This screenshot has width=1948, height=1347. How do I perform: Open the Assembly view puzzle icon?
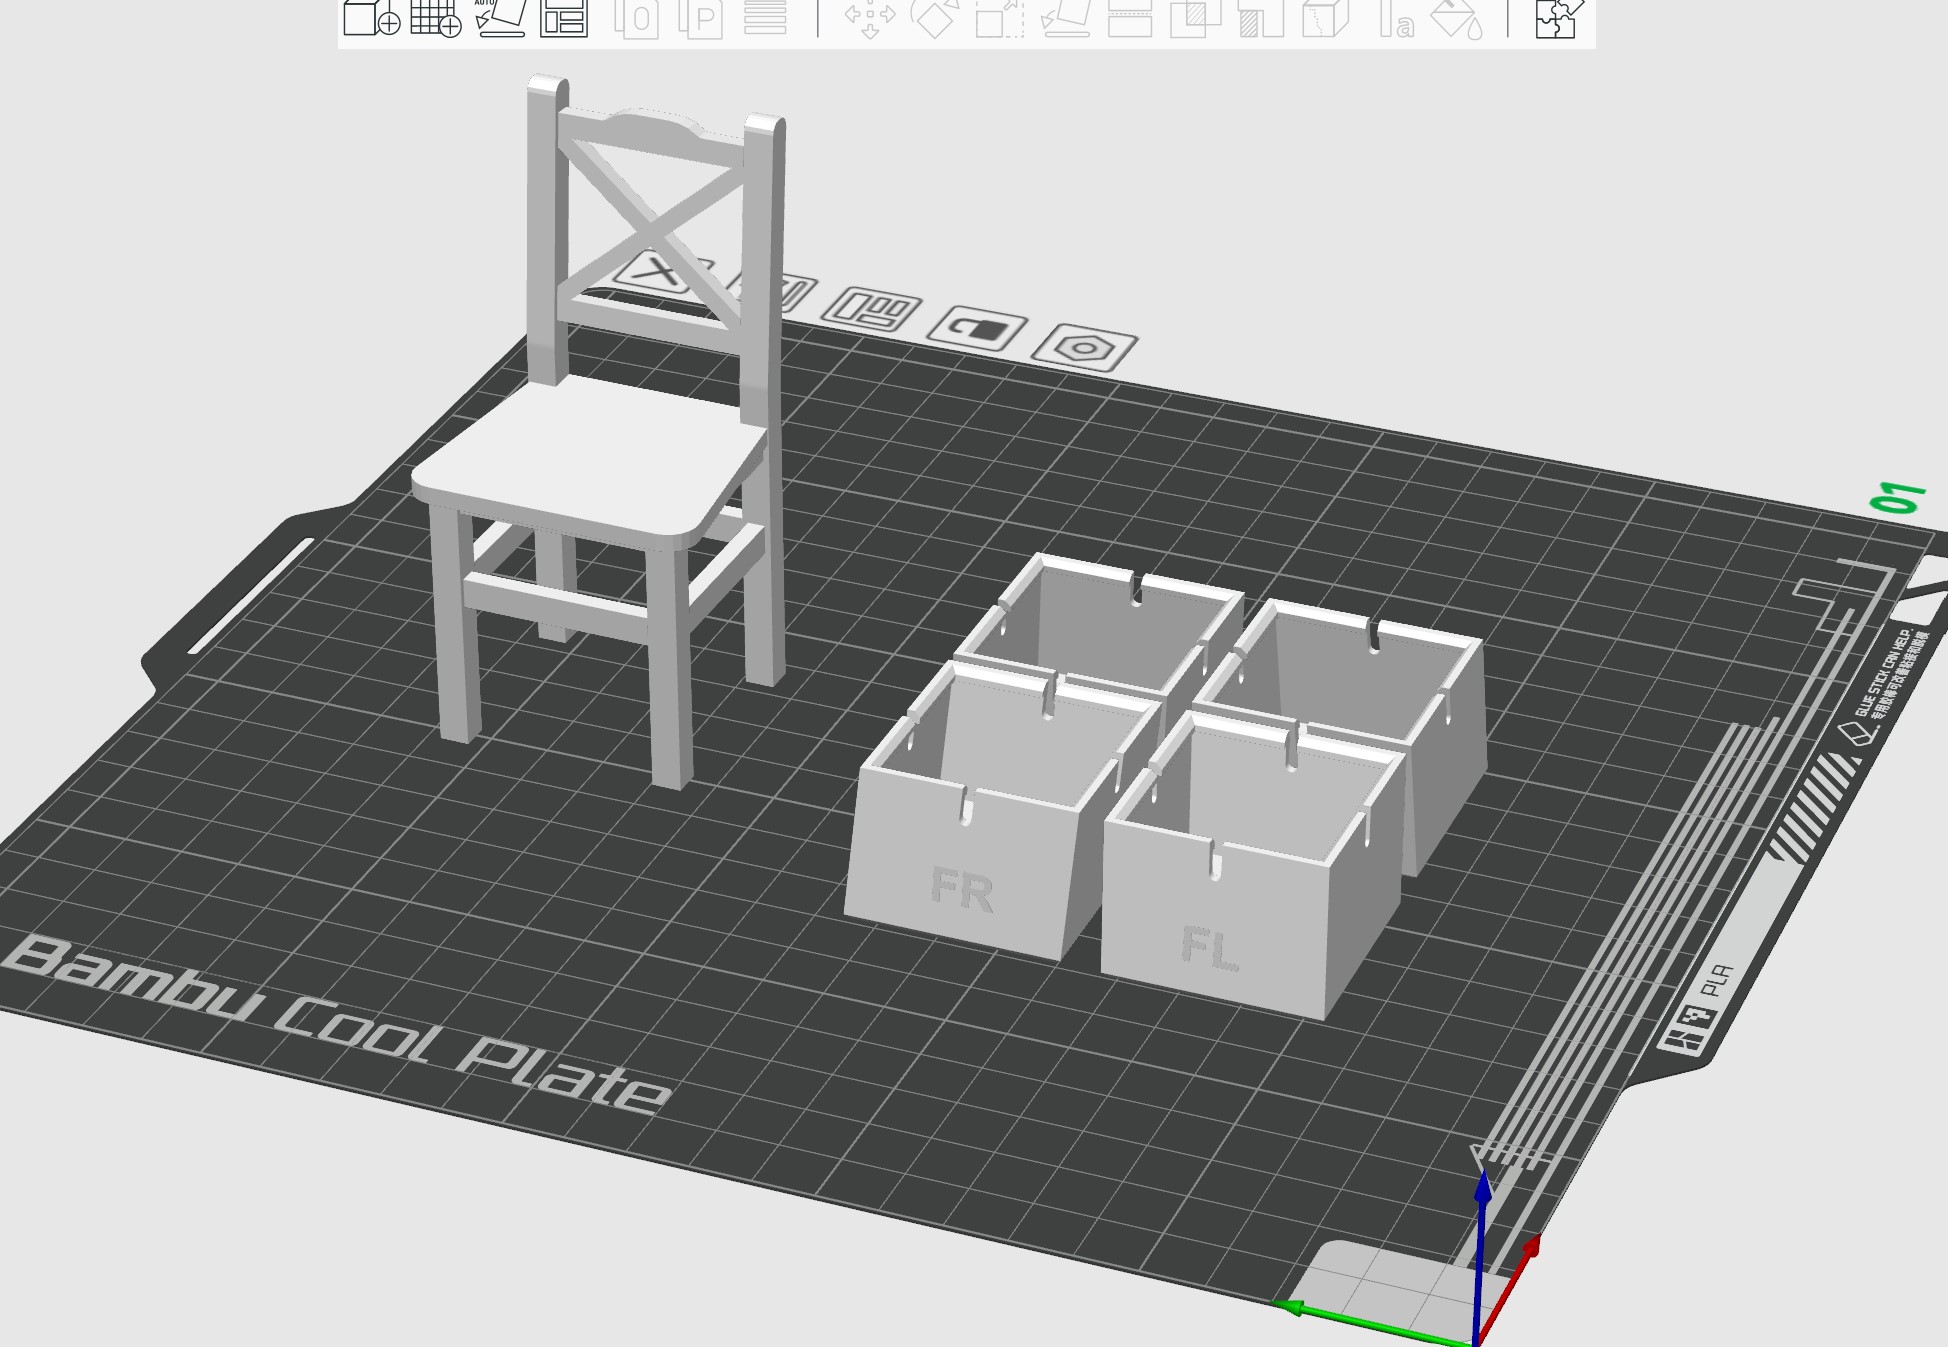(x=1558, y=18)
